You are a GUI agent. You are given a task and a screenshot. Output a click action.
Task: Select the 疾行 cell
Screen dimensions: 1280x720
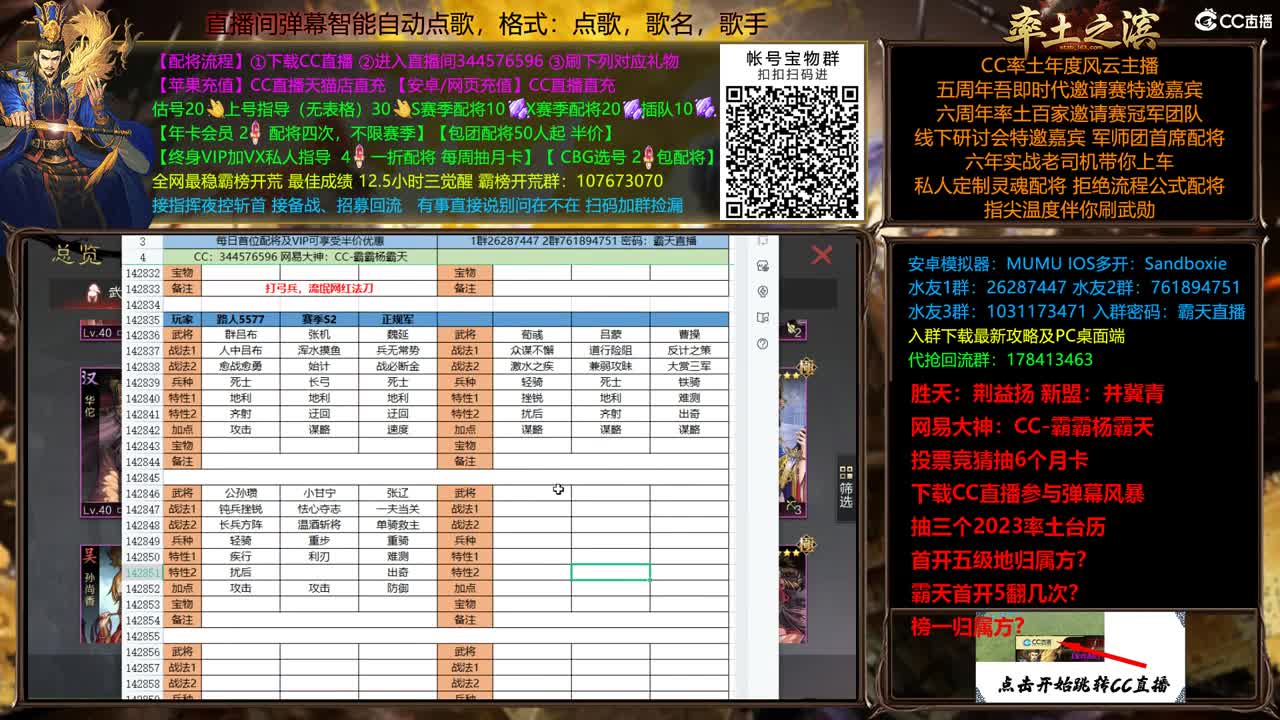240,556
